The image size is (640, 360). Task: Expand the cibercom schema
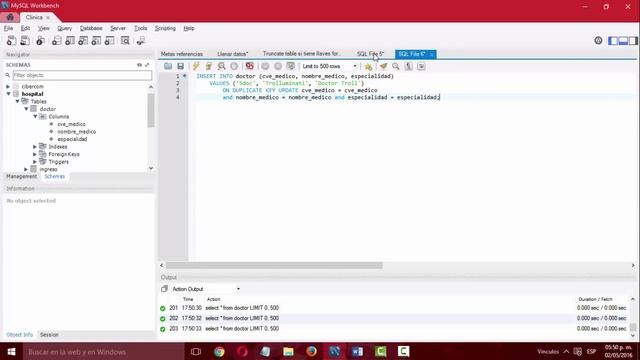click(x=8, y=87)
